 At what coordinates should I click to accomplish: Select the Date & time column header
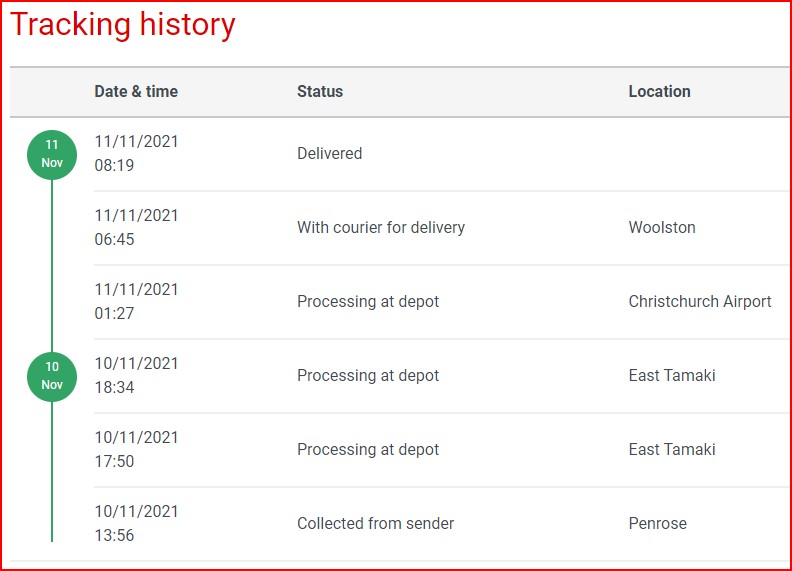pos(136,91)
